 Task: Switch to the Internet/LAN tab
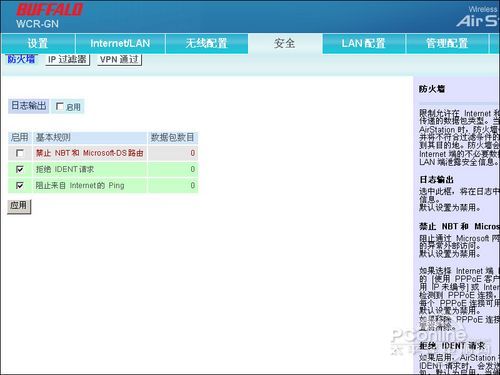pyautogui.click(x=120, y=43)
